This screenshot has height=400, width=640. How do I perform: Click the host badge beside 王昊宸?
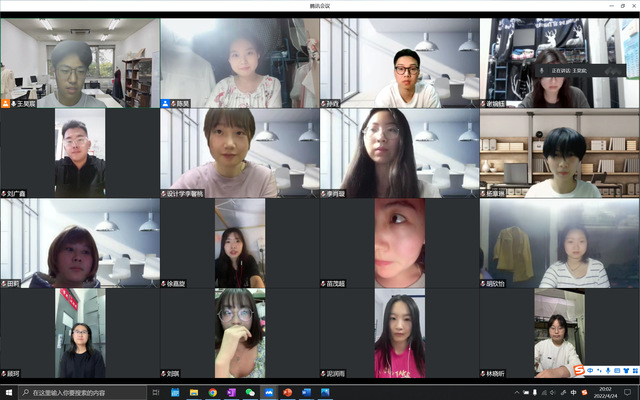(5, 103)
